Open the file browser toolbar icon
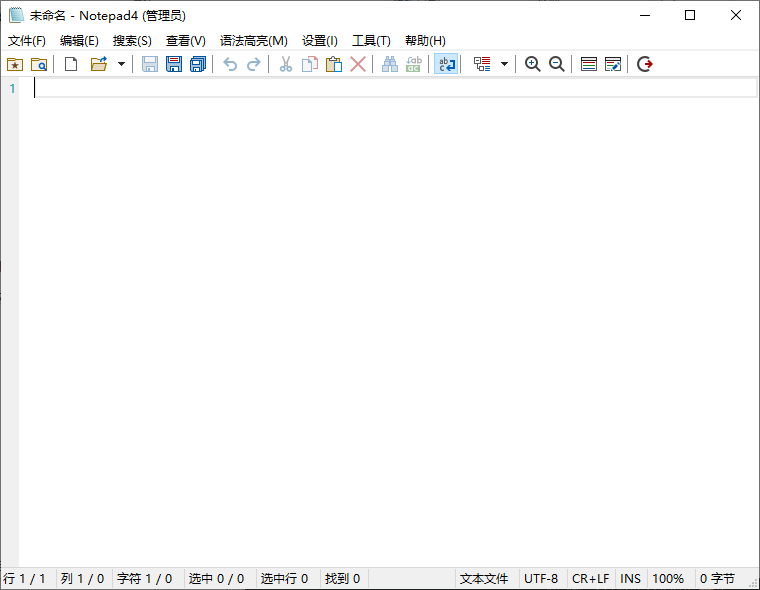The image size is (760, 590). pyautogui.click(x=39, y=64)
